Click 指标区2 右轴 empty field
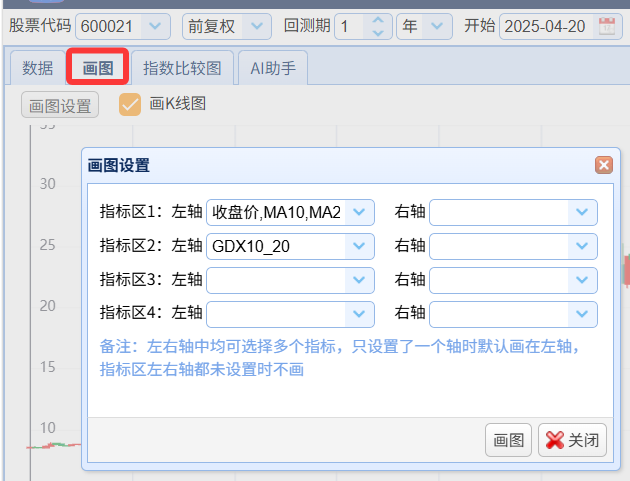Viewport: 630px width, 481px height. click(x=499, y=246)
